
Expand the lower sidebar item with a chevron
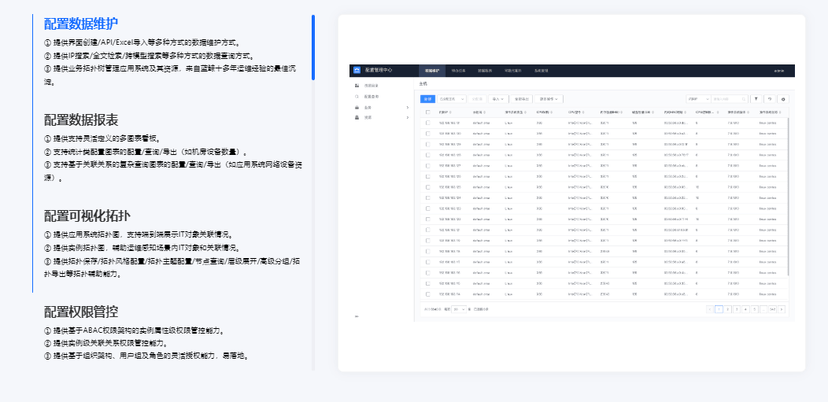[x=382, y=117]
